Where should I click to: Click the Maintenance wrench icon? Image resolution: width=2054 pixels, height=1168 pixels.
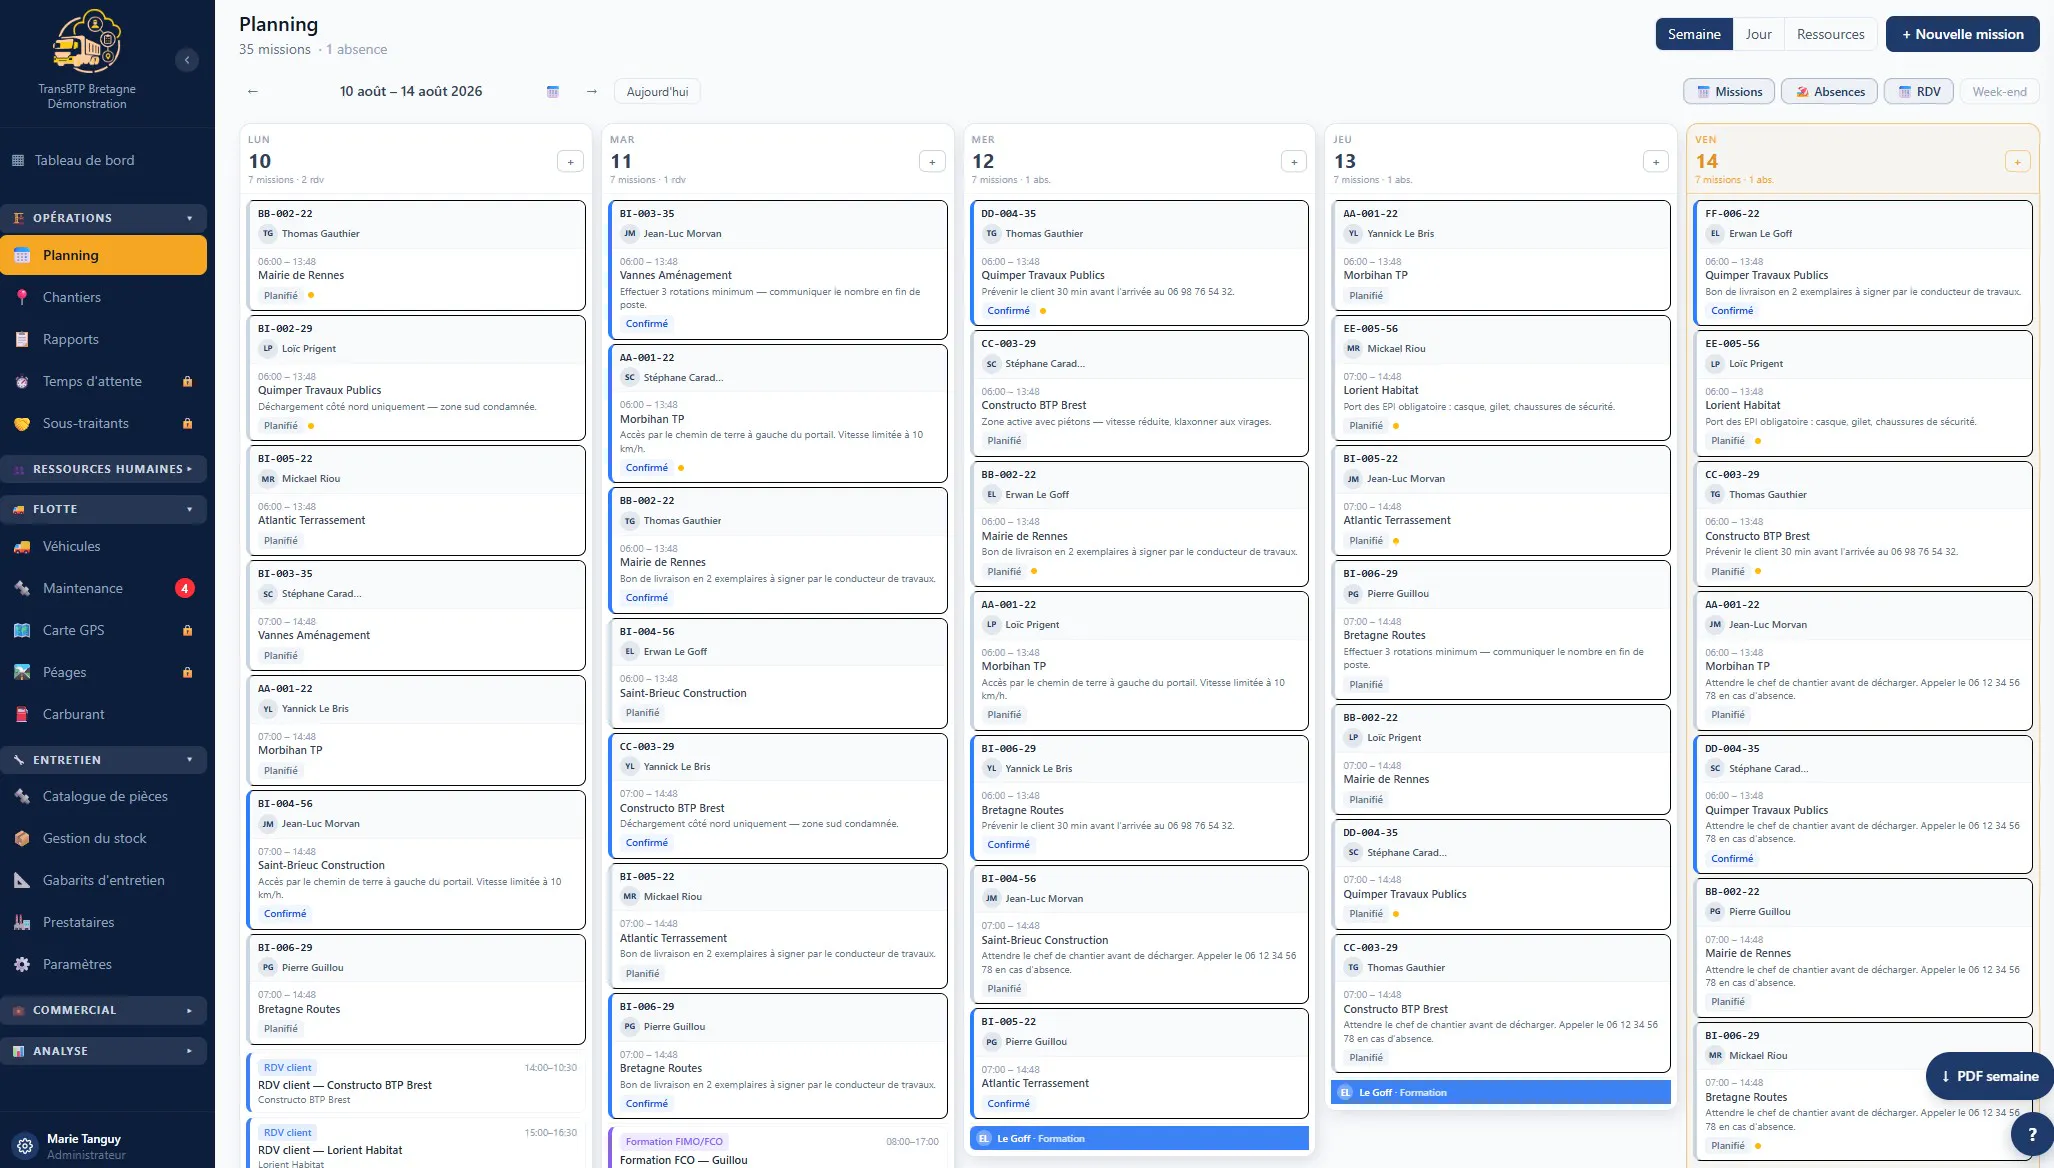22,588
